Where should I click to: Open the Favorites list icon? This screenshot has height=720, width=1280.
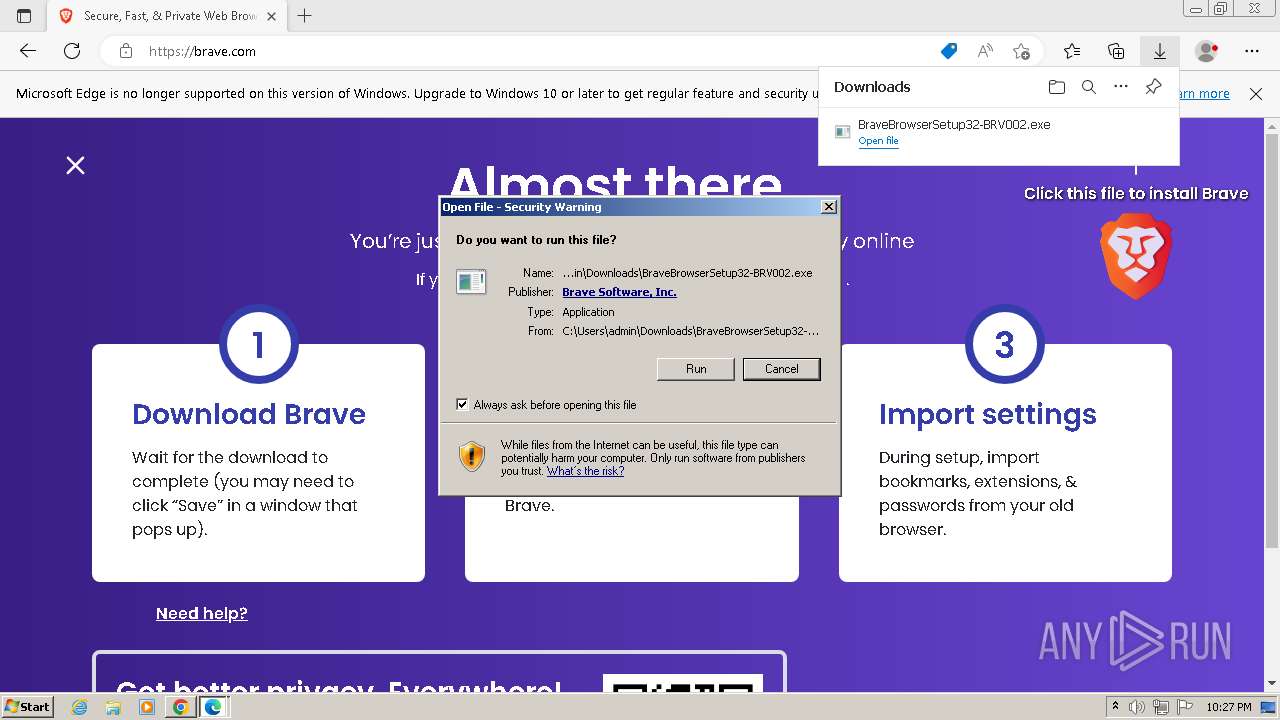(x=1072, y=51)
